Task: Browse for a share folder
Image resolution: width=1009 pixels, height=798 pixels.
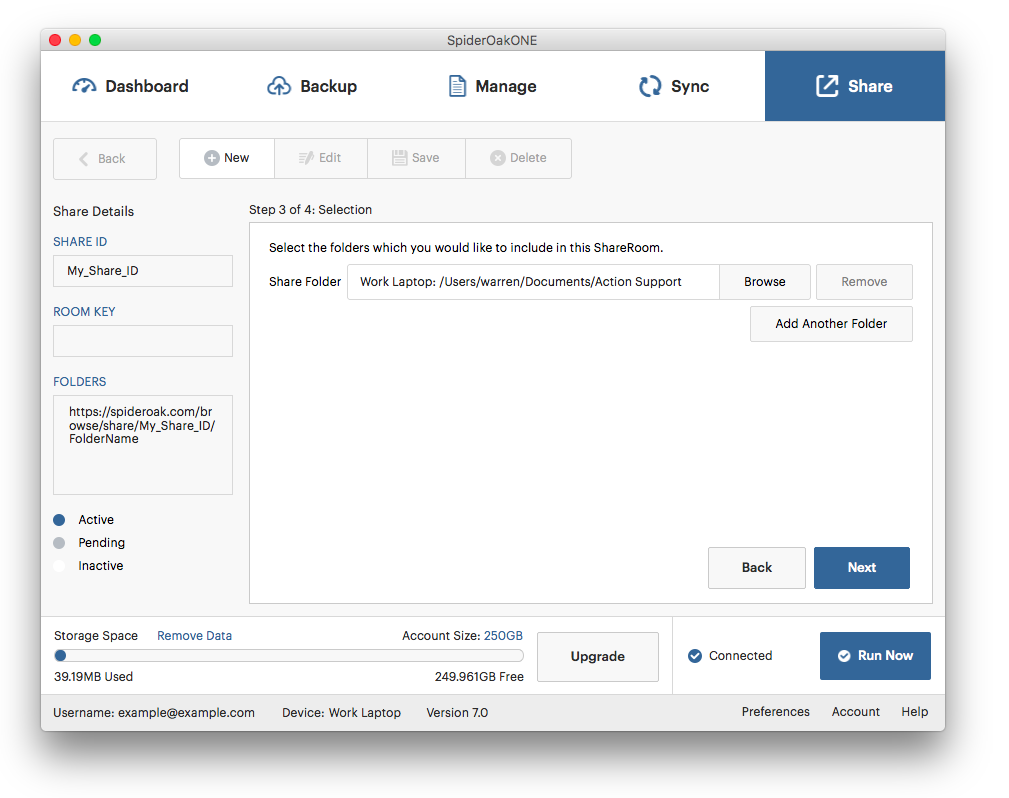Action: [764, 282]
